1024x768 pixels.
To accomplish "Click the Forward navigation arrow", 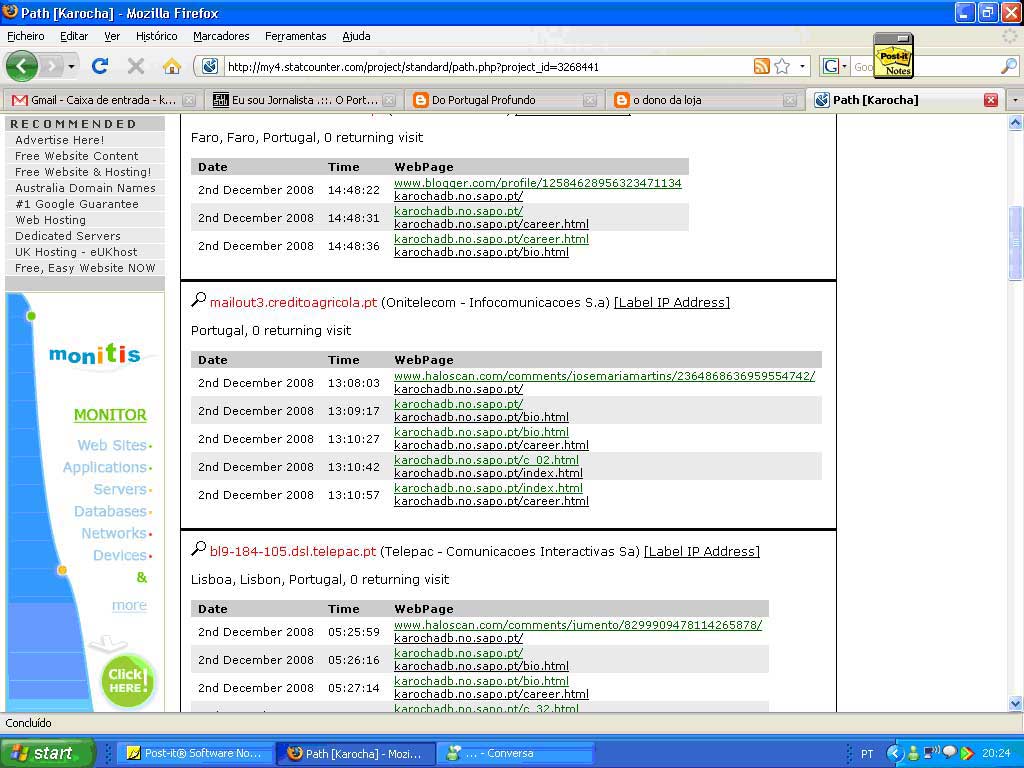I will click(x=51, y=66).
